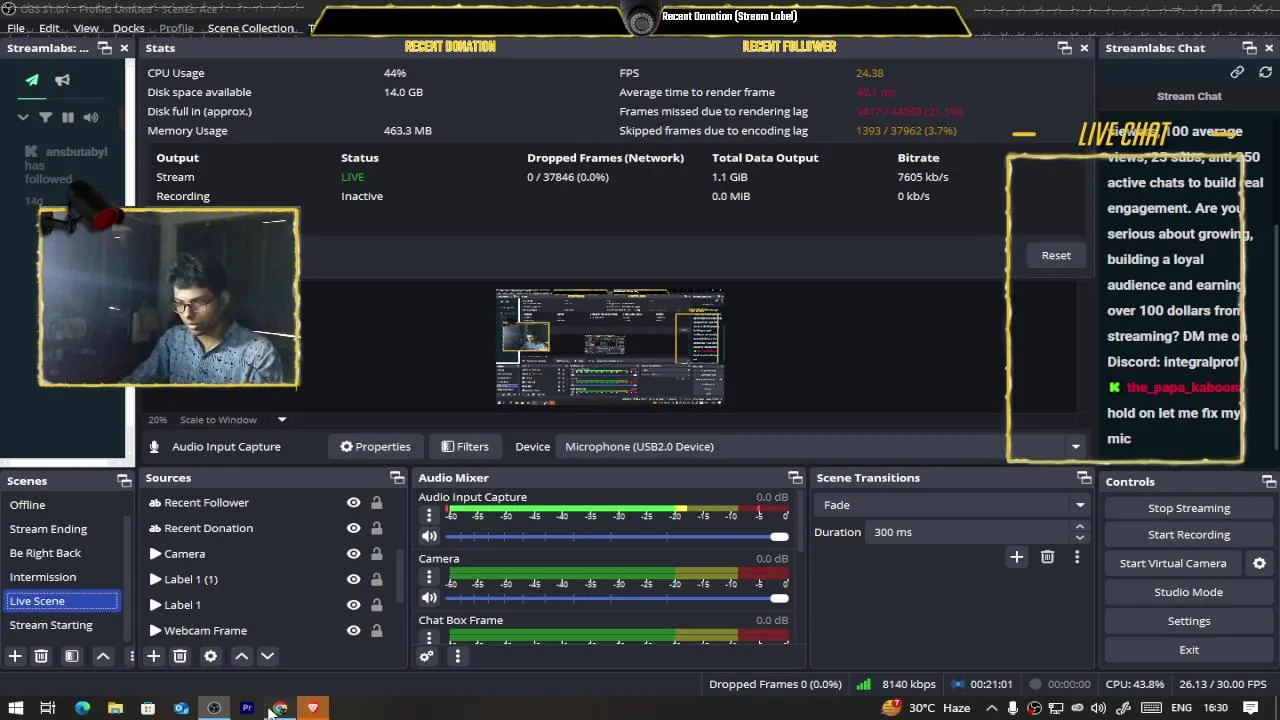Move the selected scene up
This screenshot has width=1280, height=720.
(103, 656)
